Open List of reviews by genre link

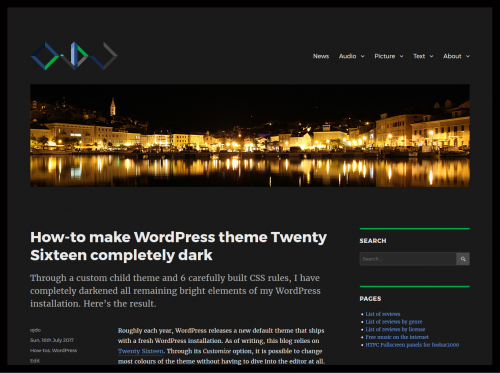tap(394, 322)
